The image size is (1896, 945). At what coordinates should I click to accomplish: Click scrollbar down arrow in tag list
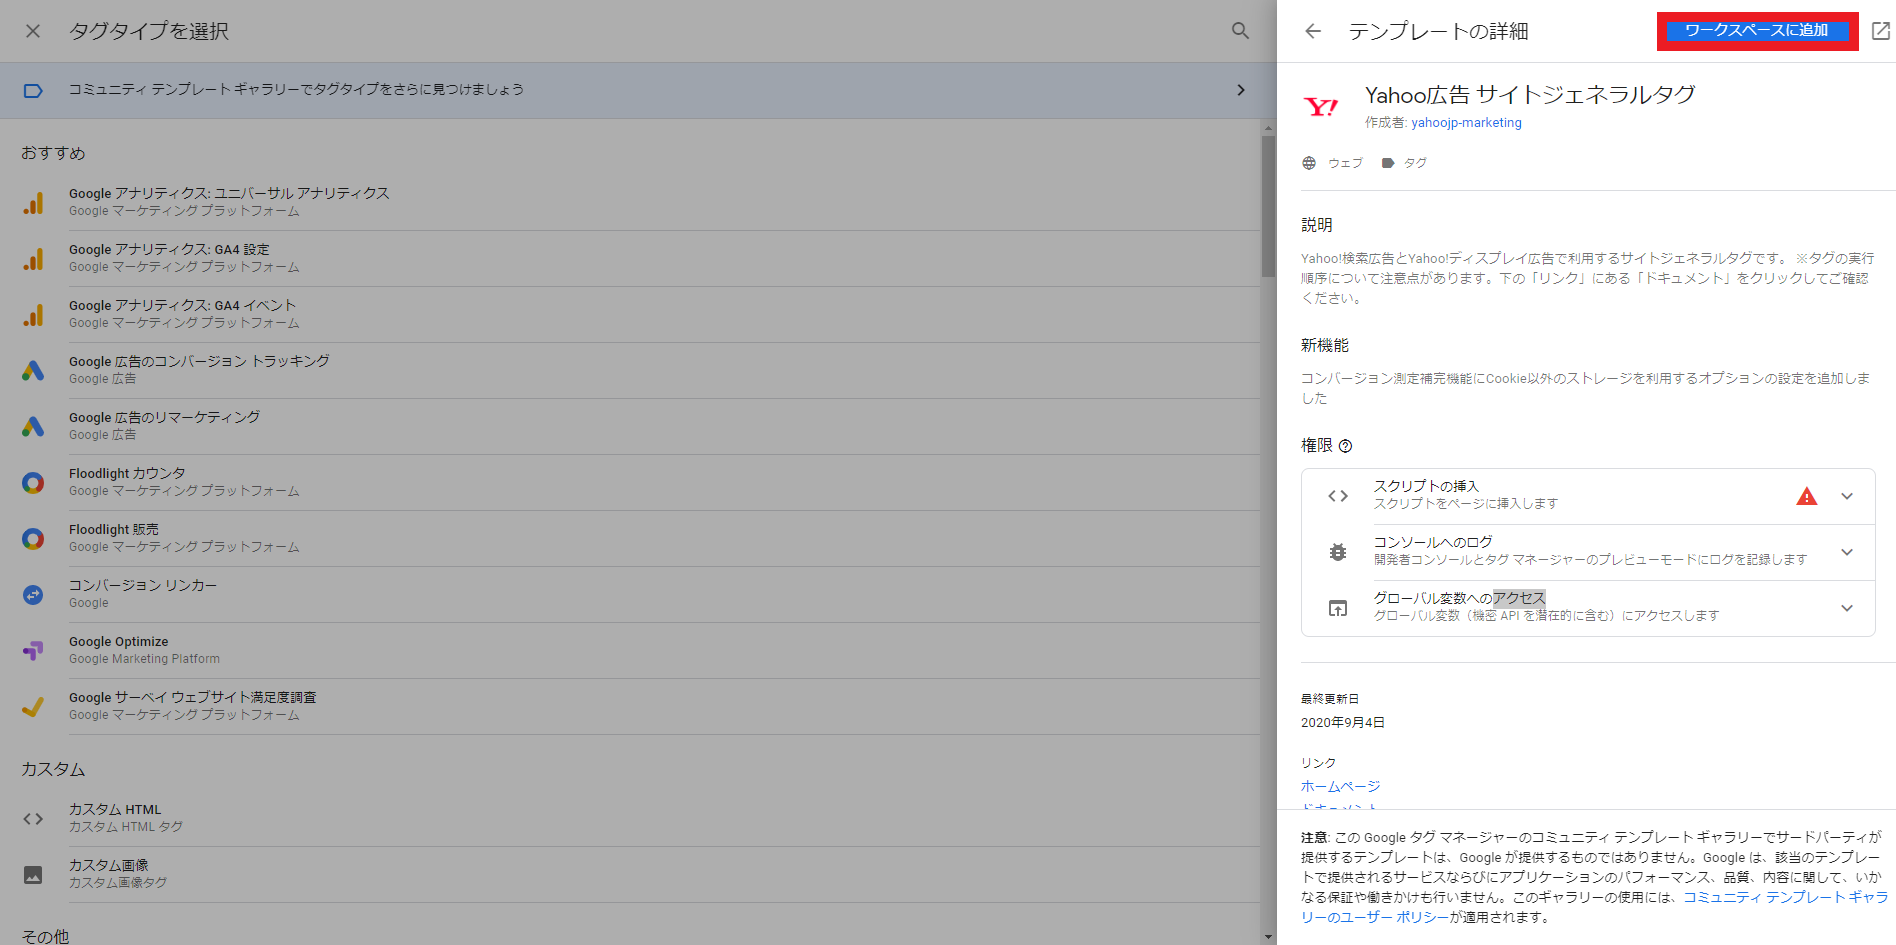[1268, 937]
